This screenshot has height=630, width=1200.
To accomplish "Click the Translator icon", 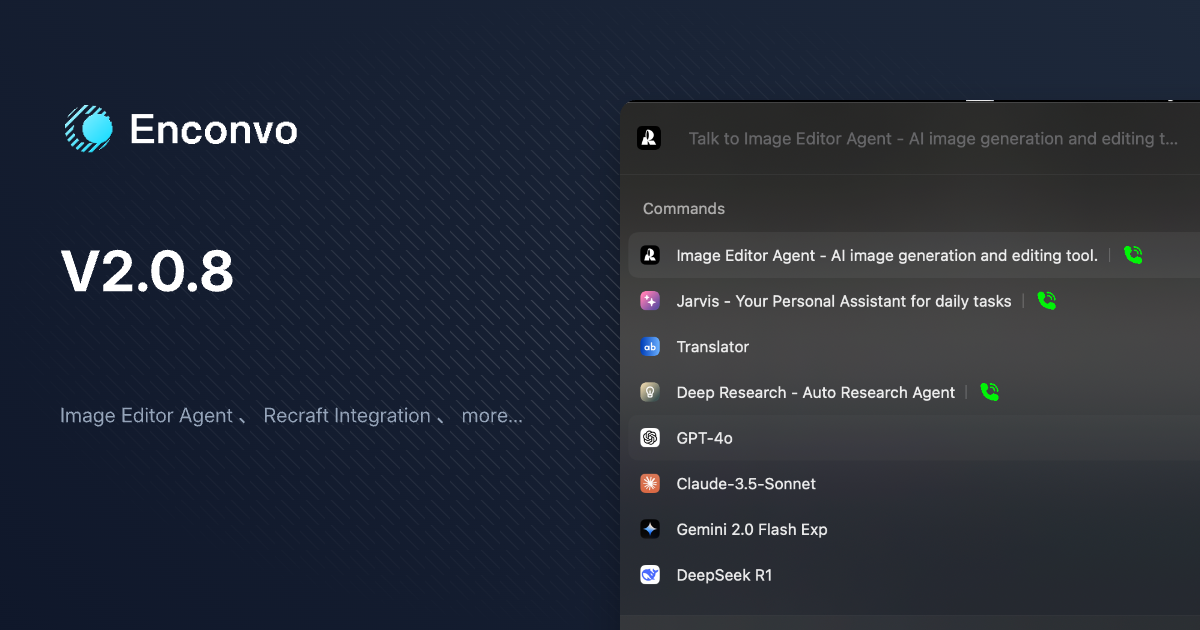I will coord(650,347).
